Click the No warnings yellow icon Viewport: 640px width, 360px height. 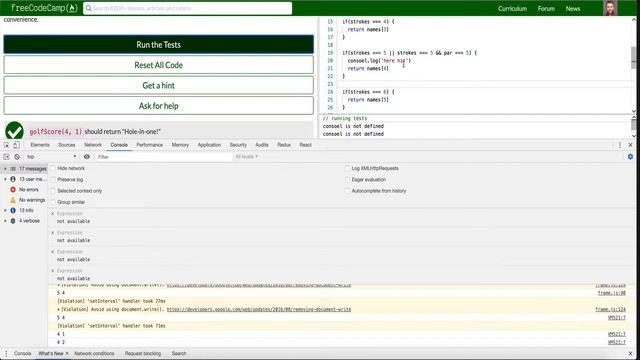(13, 200)
